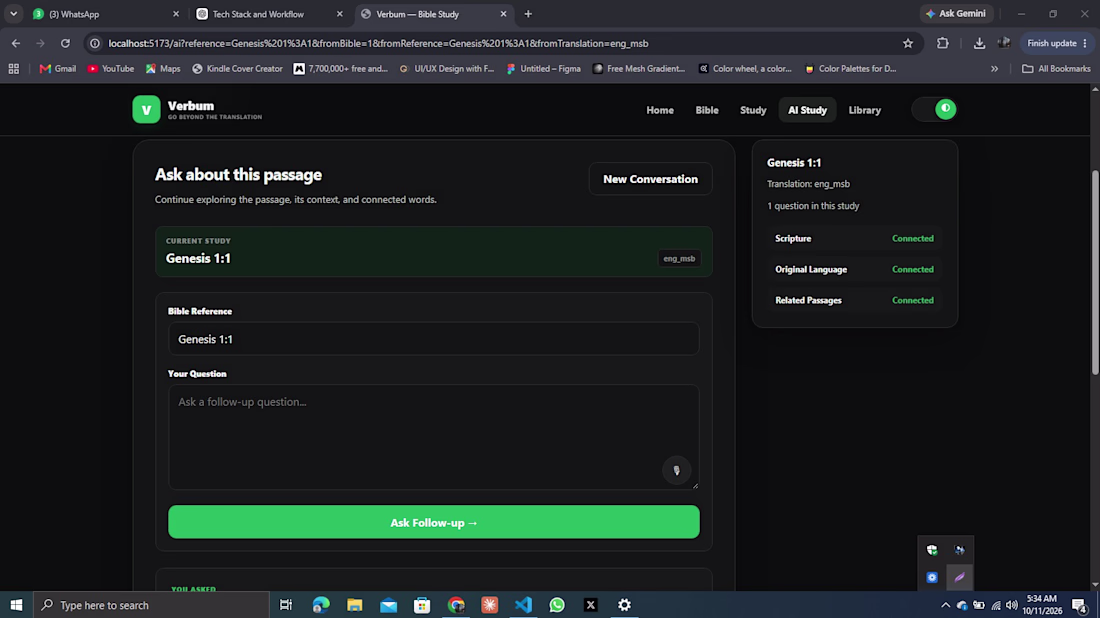Click the Ask Gemini button

coord(955,13)
